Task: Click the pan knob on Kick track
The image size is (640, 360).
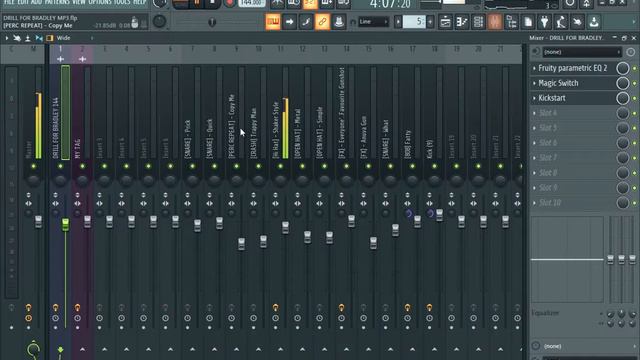Action: pos(434,180)
